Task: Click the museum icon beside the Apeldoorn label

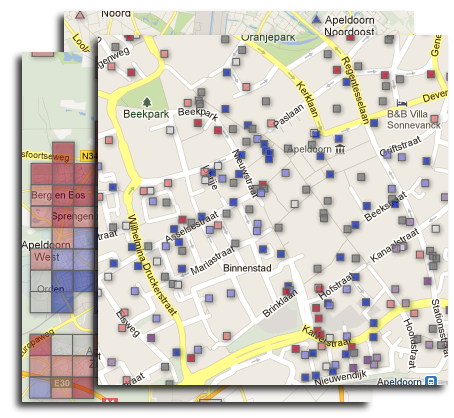Action: click(340, 149)
